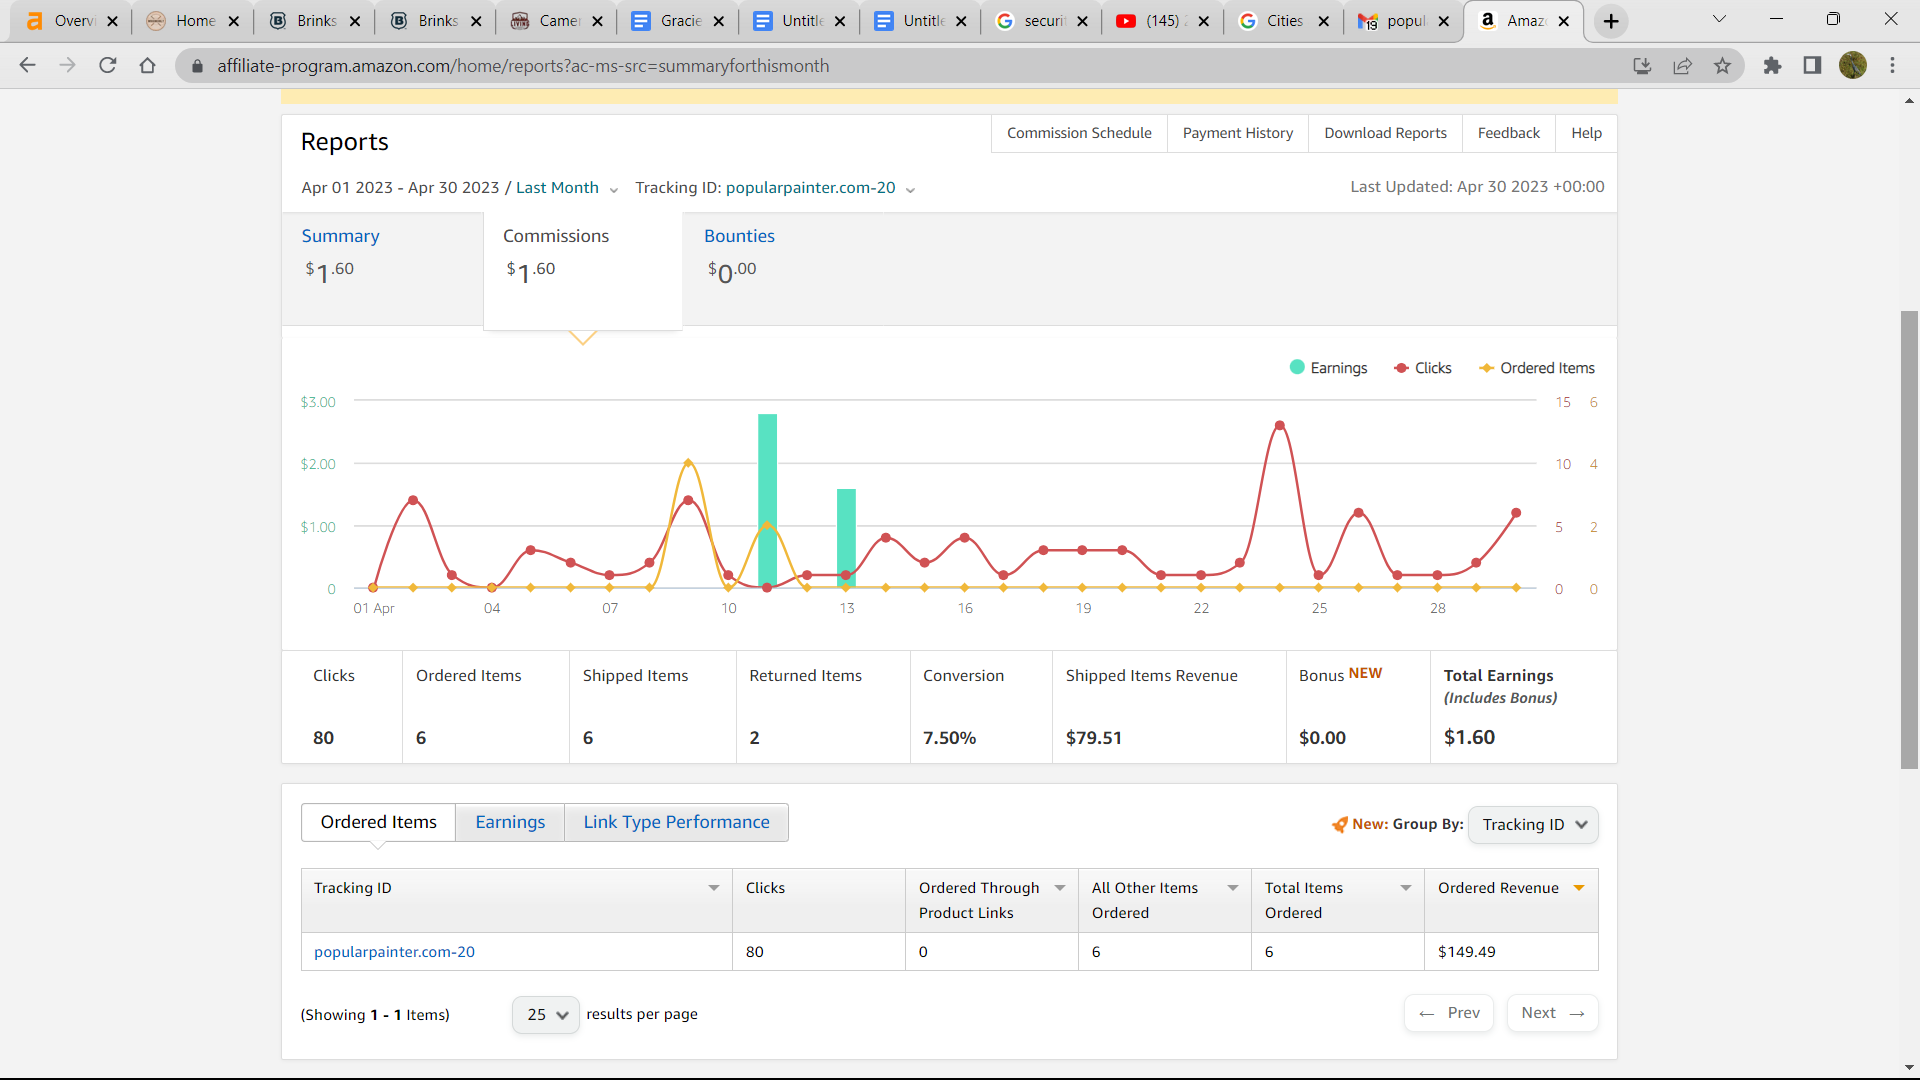The width and height of the screenshot is (1920, 1080).
Task: Open the Help link
Action: pos(1586,133)
